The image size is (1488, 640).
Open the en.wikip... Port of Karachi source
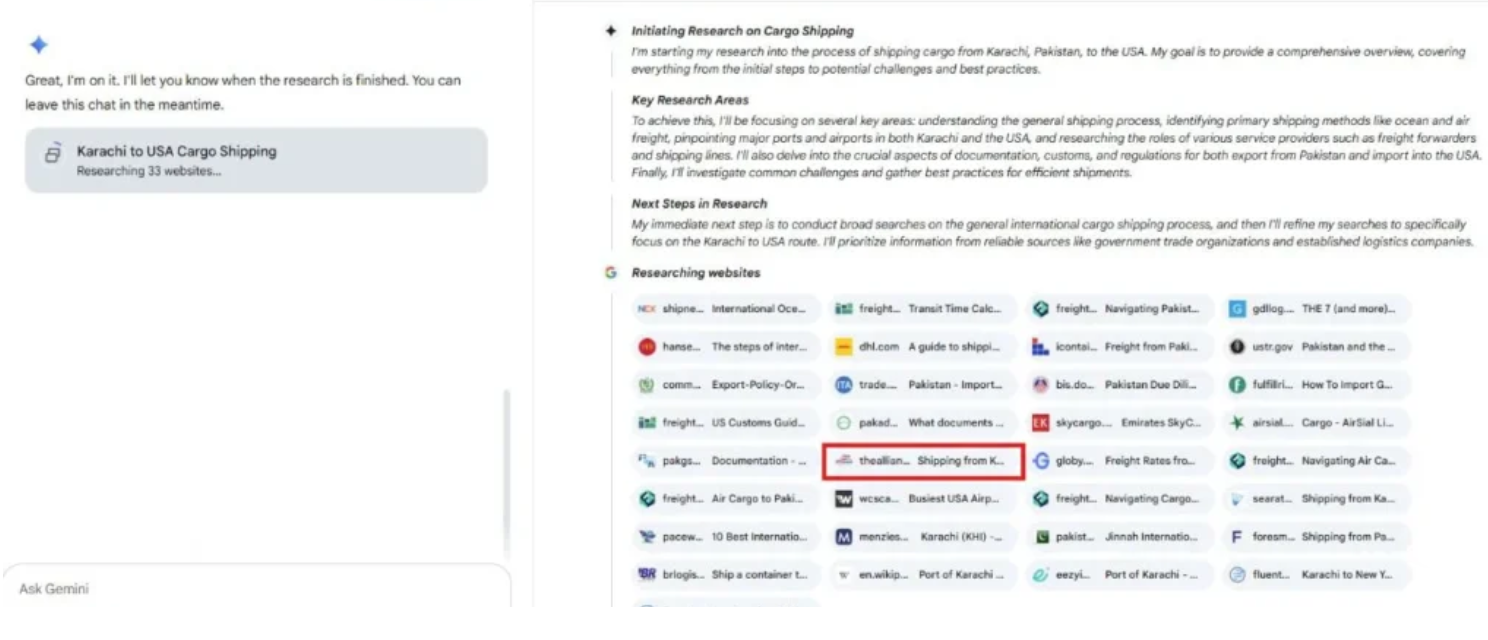click(922, 575)
